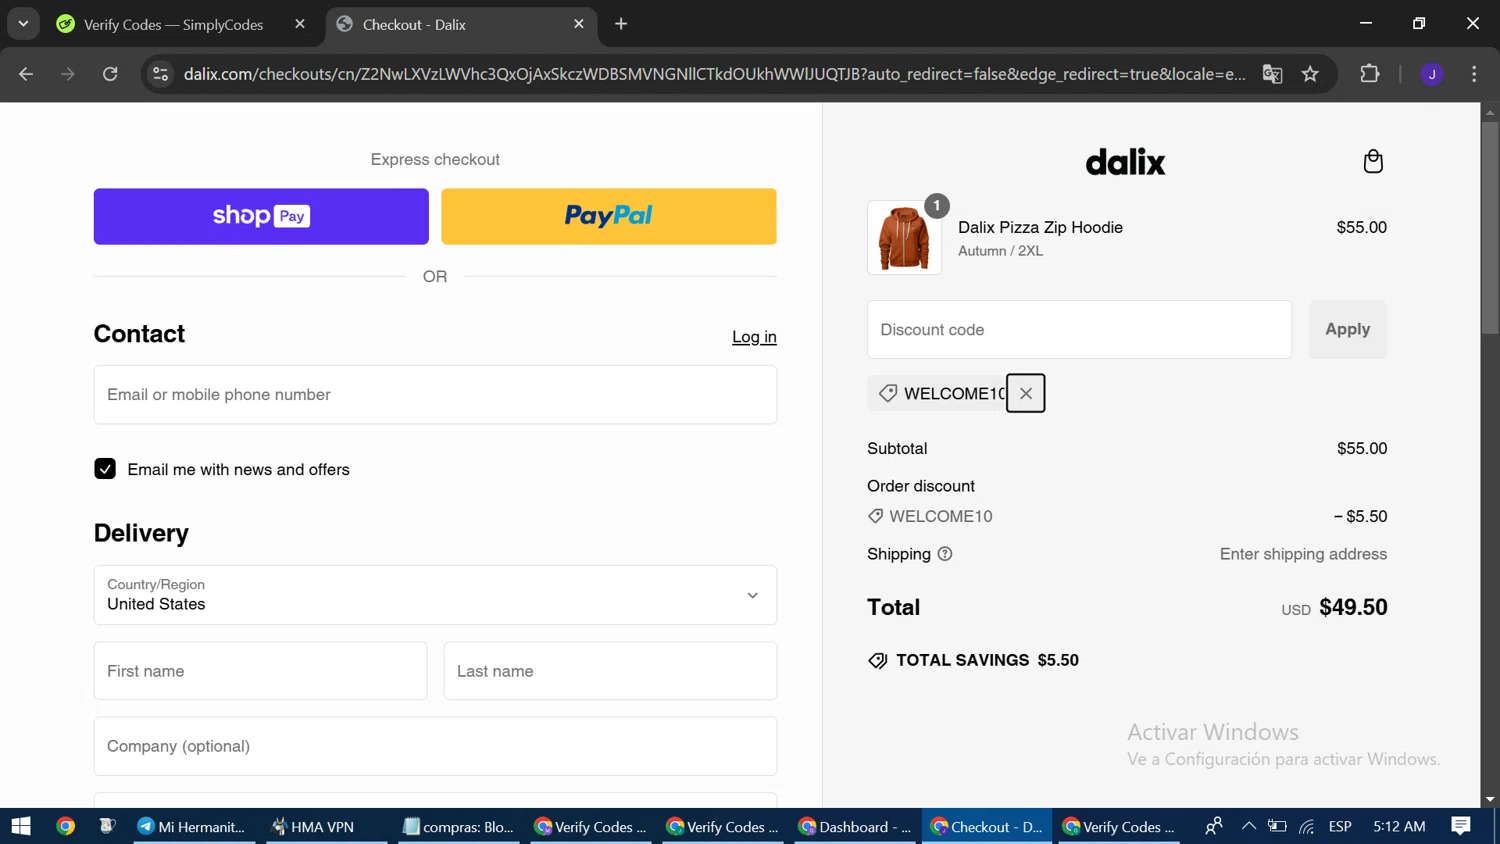Expand the Country/Region dropdown
Image resolution: width=1500 pixels, height=844 pixels.
(x=435, y=595)
